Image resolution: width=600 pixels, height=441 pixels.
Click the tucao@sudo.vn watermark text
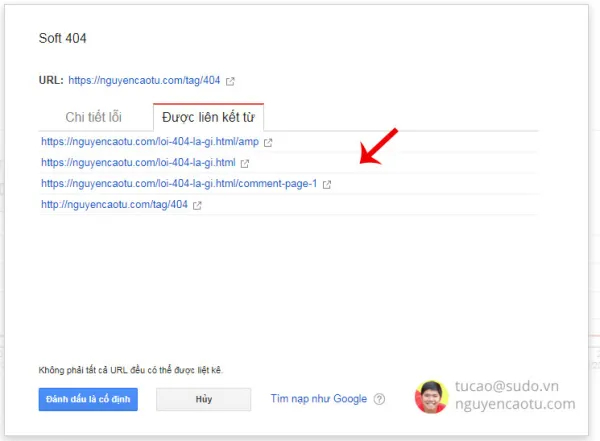pos(507,386)
